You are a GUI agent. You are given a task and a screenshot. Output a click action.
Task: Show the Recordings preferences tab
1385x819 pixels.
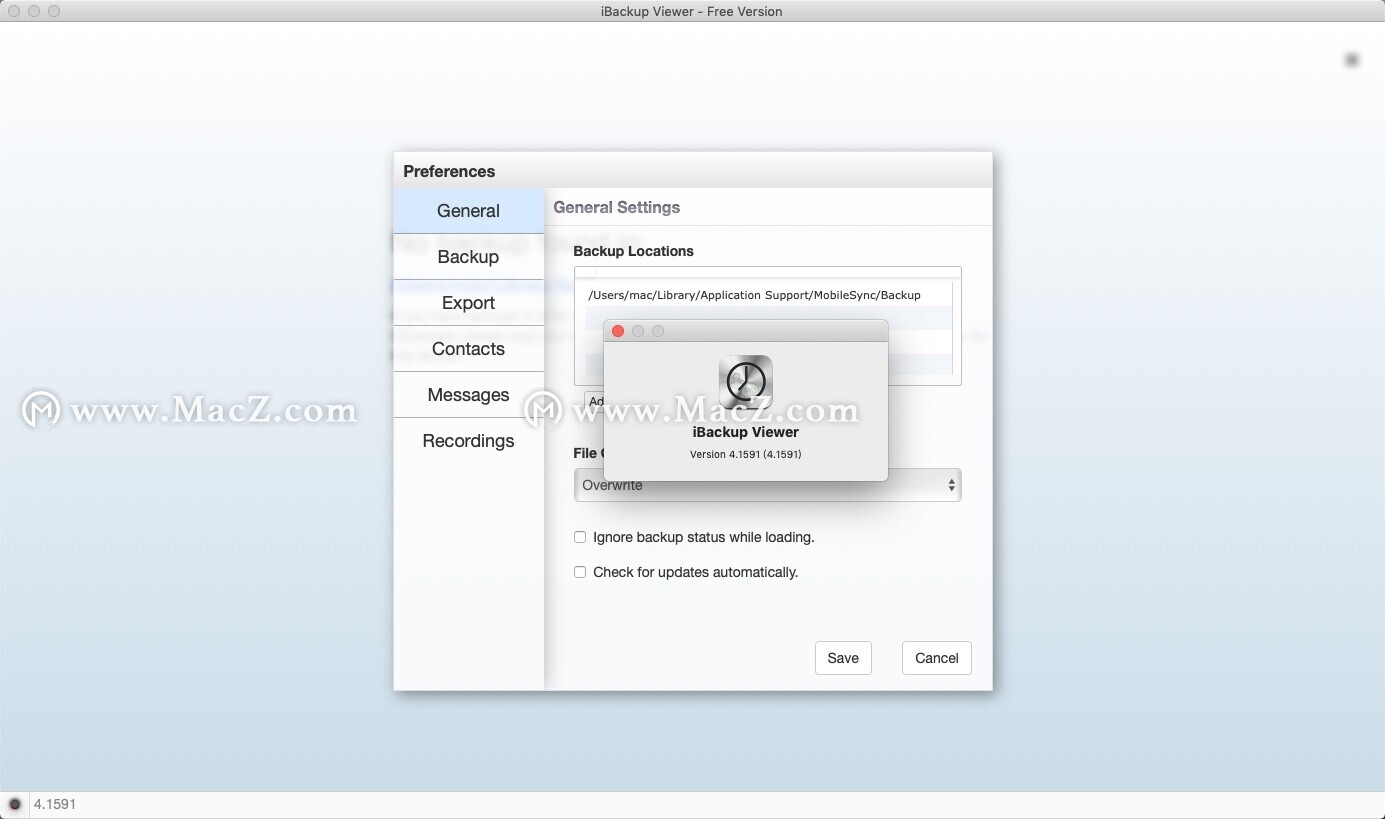click(x=468, y=441)
